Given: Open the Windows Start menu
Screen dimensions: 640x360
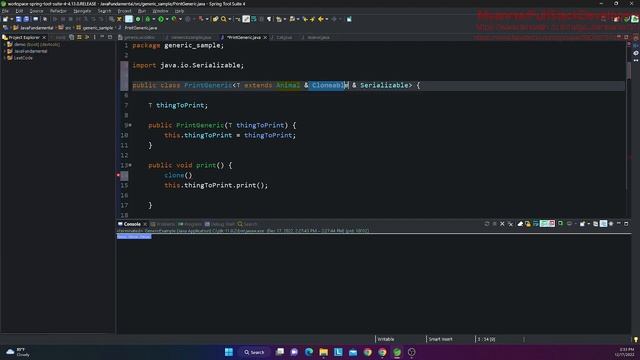Looking at the screenshot, I should (229, 352).
